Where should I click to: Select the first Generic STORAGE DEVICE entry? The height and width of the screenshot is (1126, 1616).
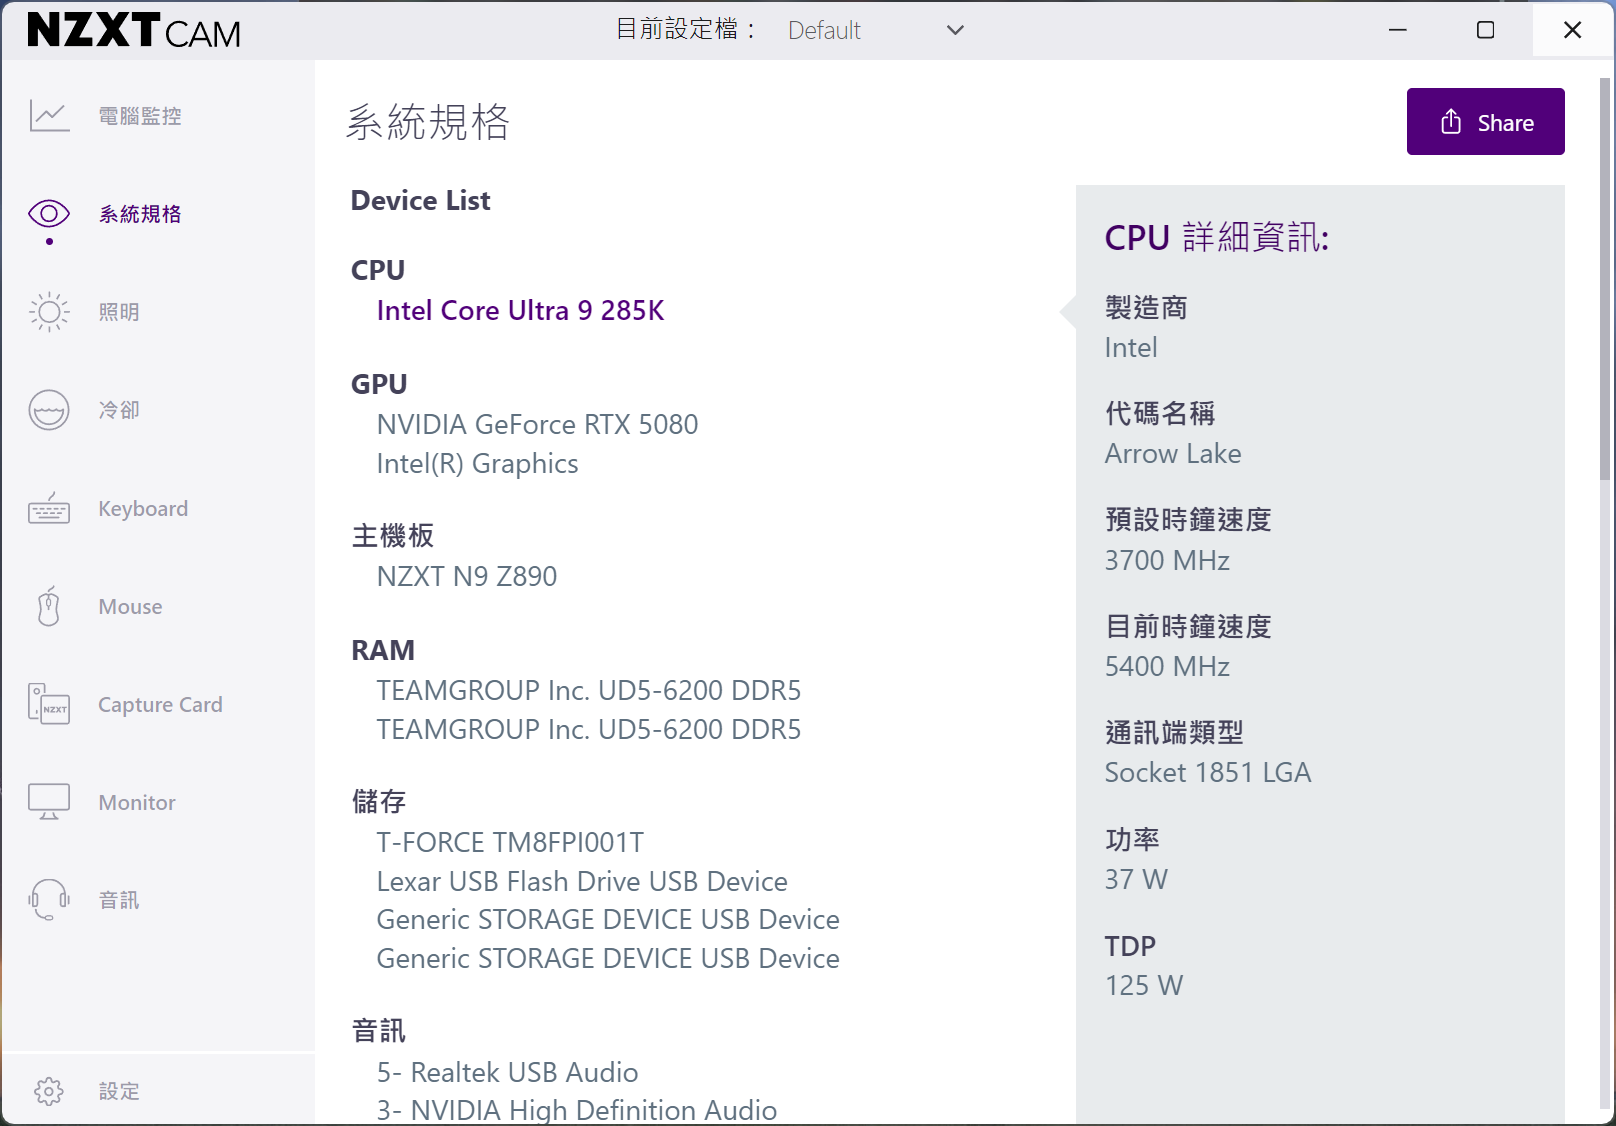point(608,919)
